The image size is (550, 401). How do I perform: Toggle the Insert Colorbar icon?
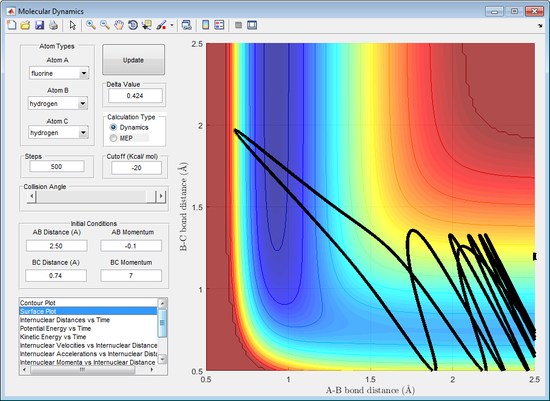(x=206, y=25)
